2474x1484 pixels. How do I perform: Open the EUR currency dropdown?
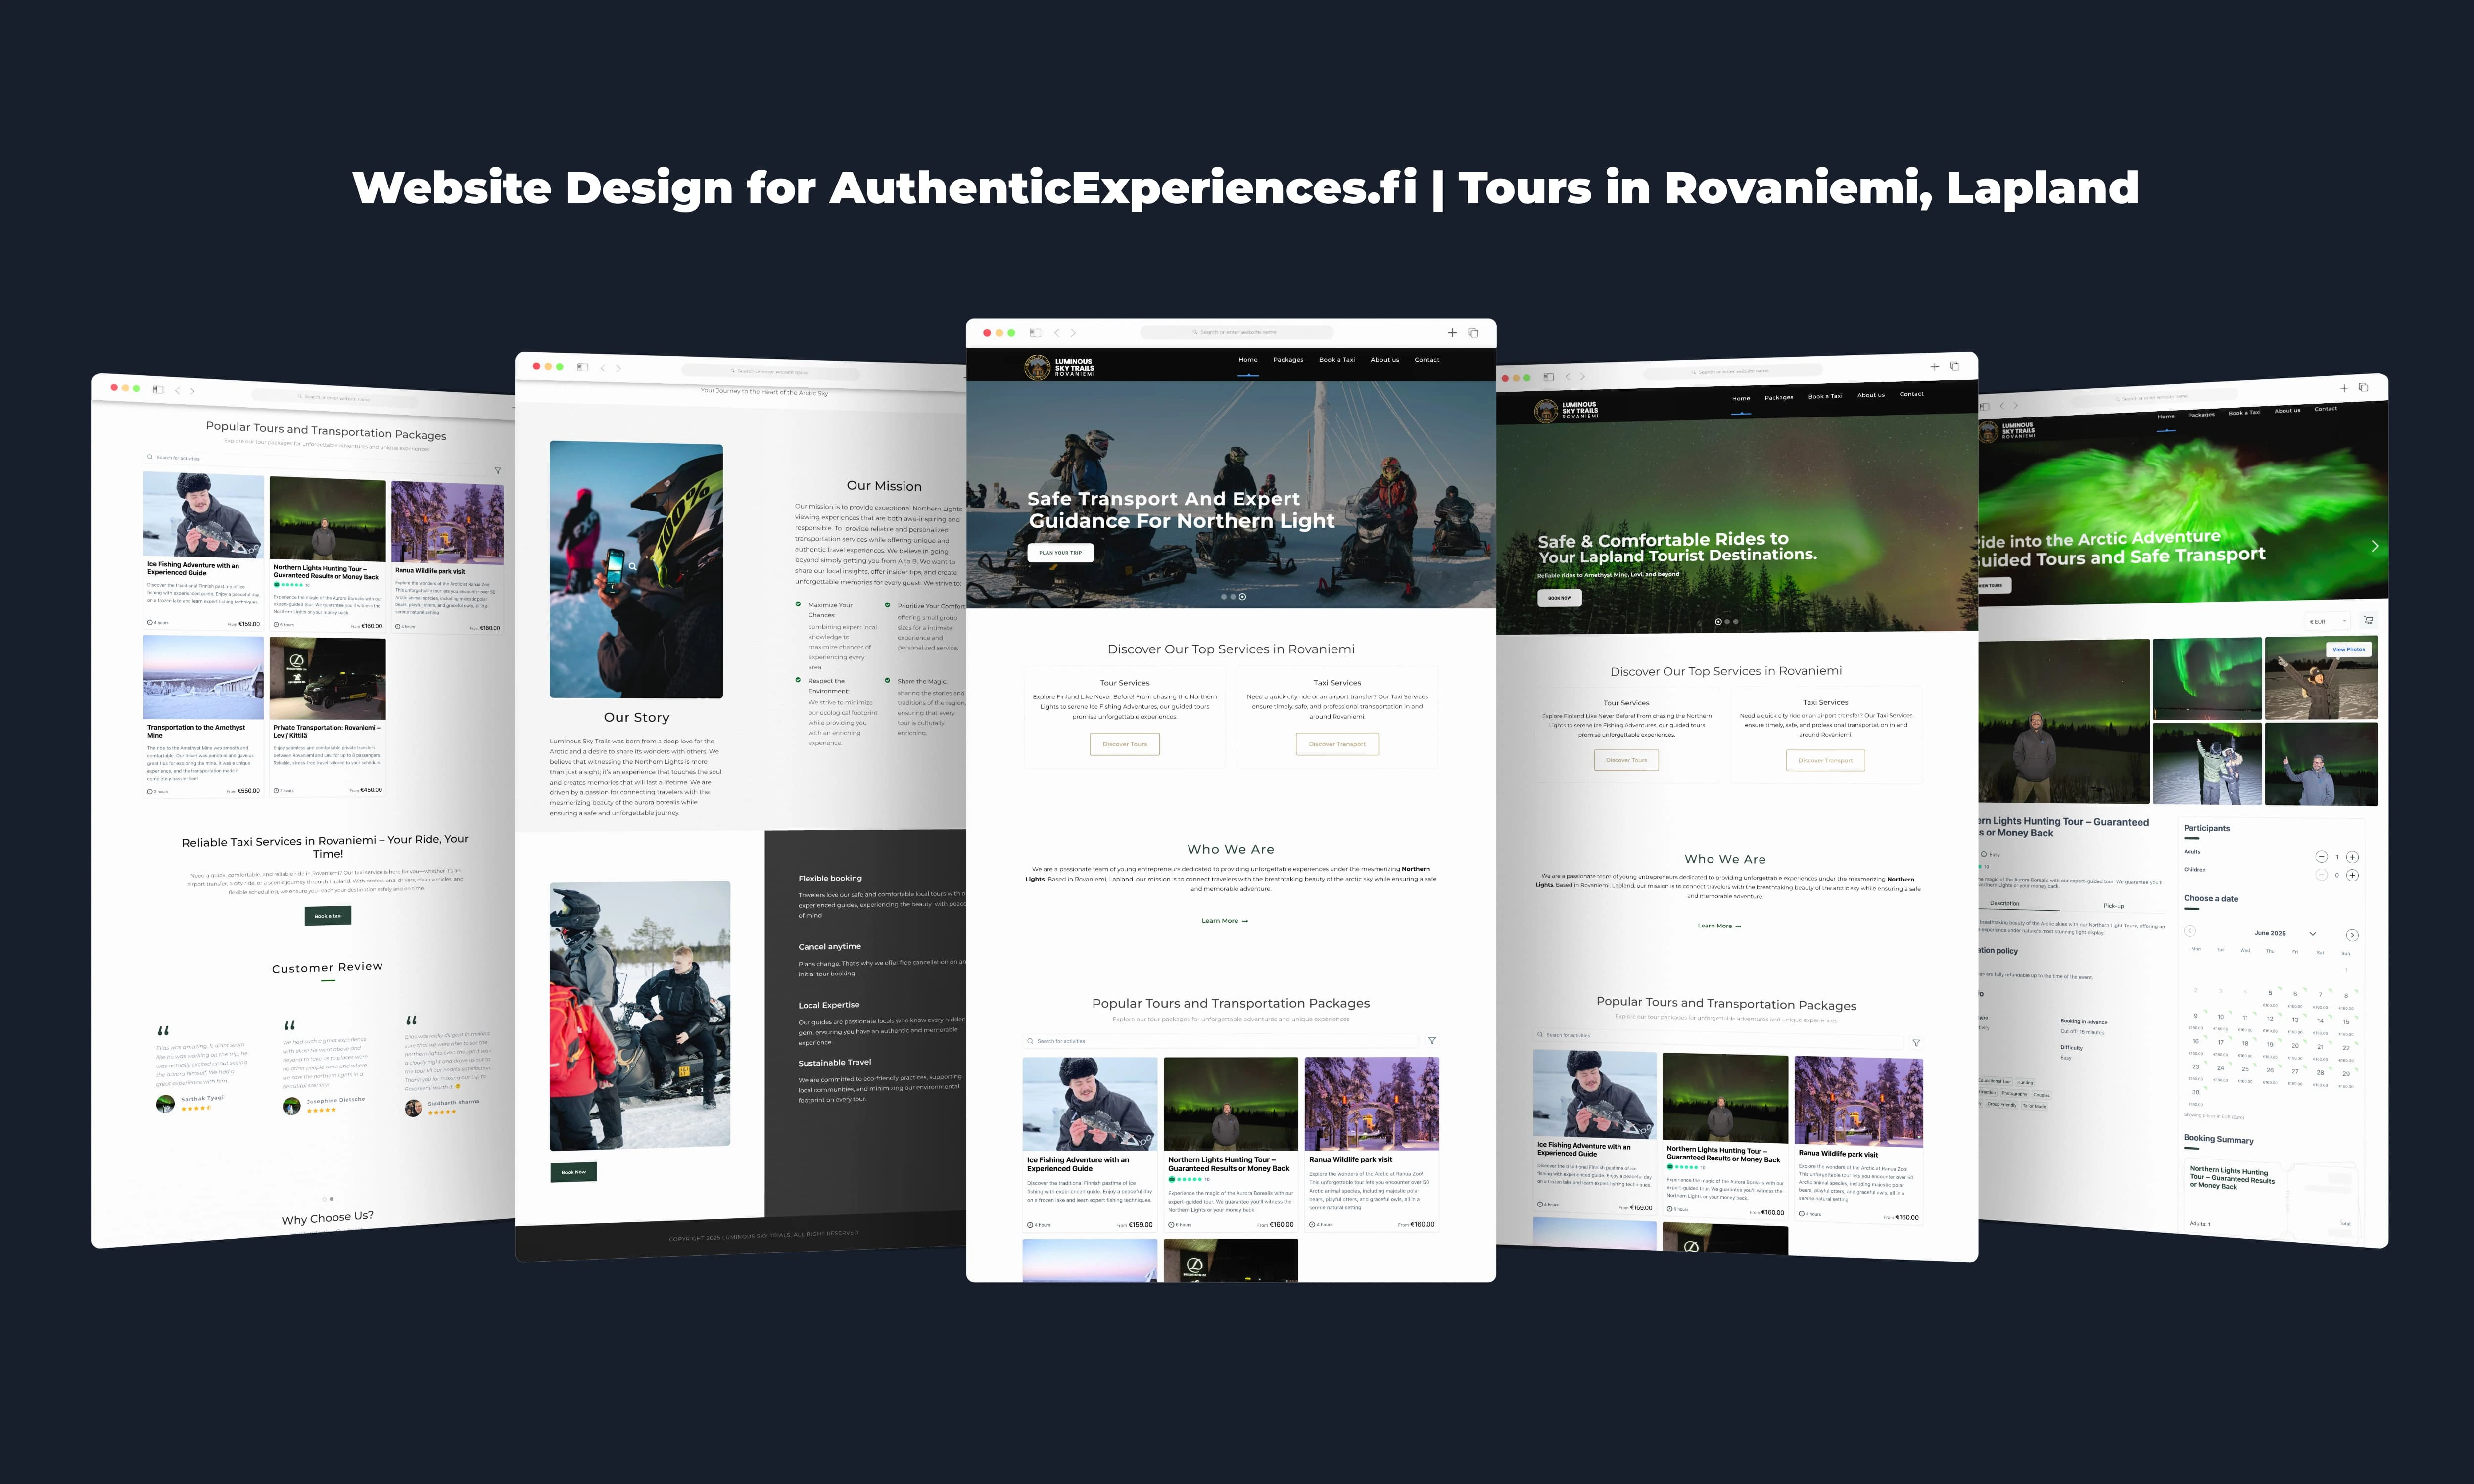[2328, 621]
